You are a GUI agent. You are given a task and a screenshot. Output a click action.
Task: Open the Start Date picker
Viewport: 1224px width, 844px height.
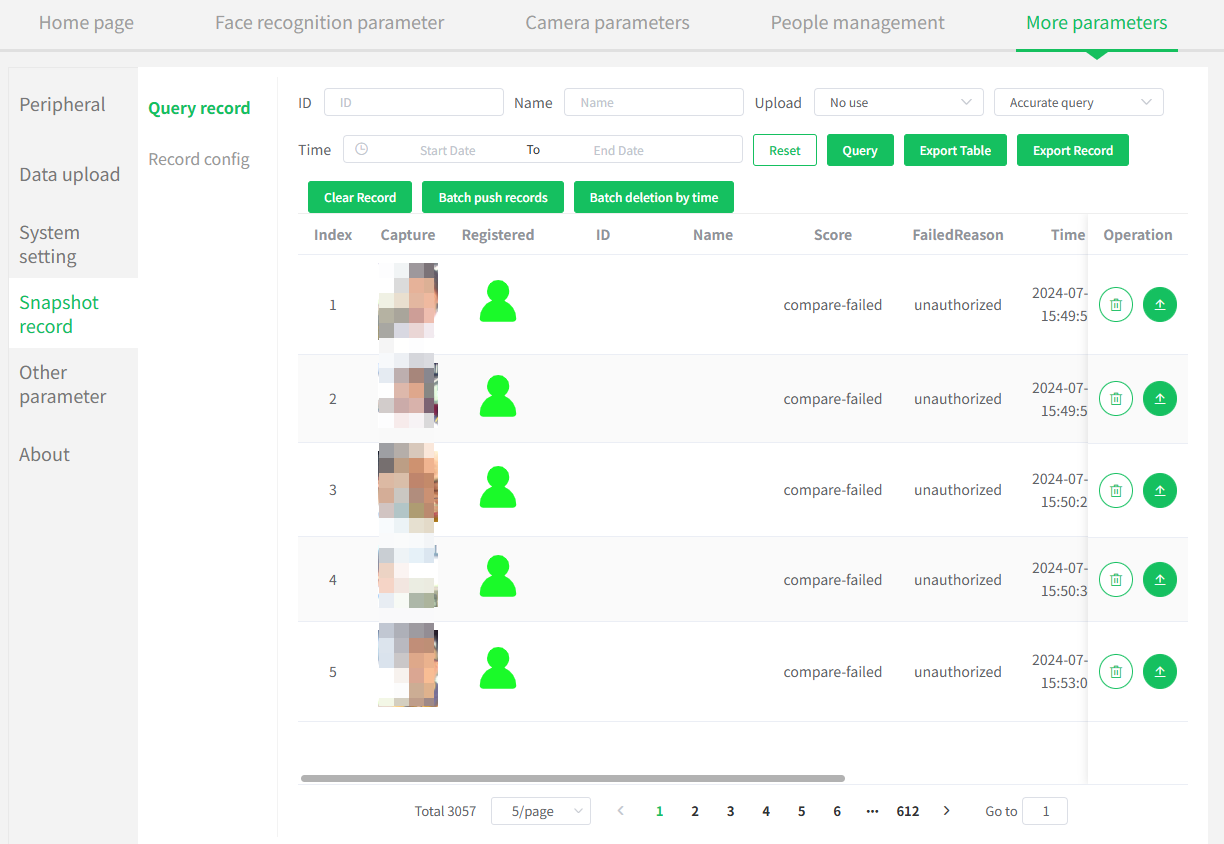(448, 150)
